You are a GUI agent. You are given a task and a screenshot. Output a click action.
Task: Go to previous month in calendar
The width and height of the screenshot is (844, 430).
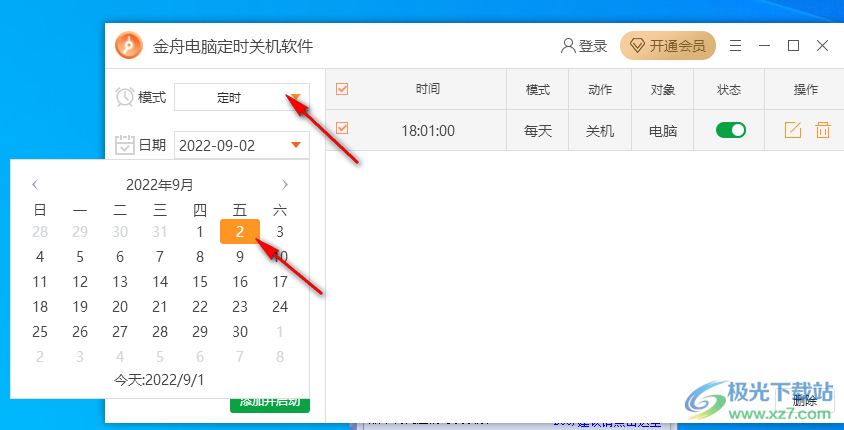pyautogui.click(x=36, y=185)
